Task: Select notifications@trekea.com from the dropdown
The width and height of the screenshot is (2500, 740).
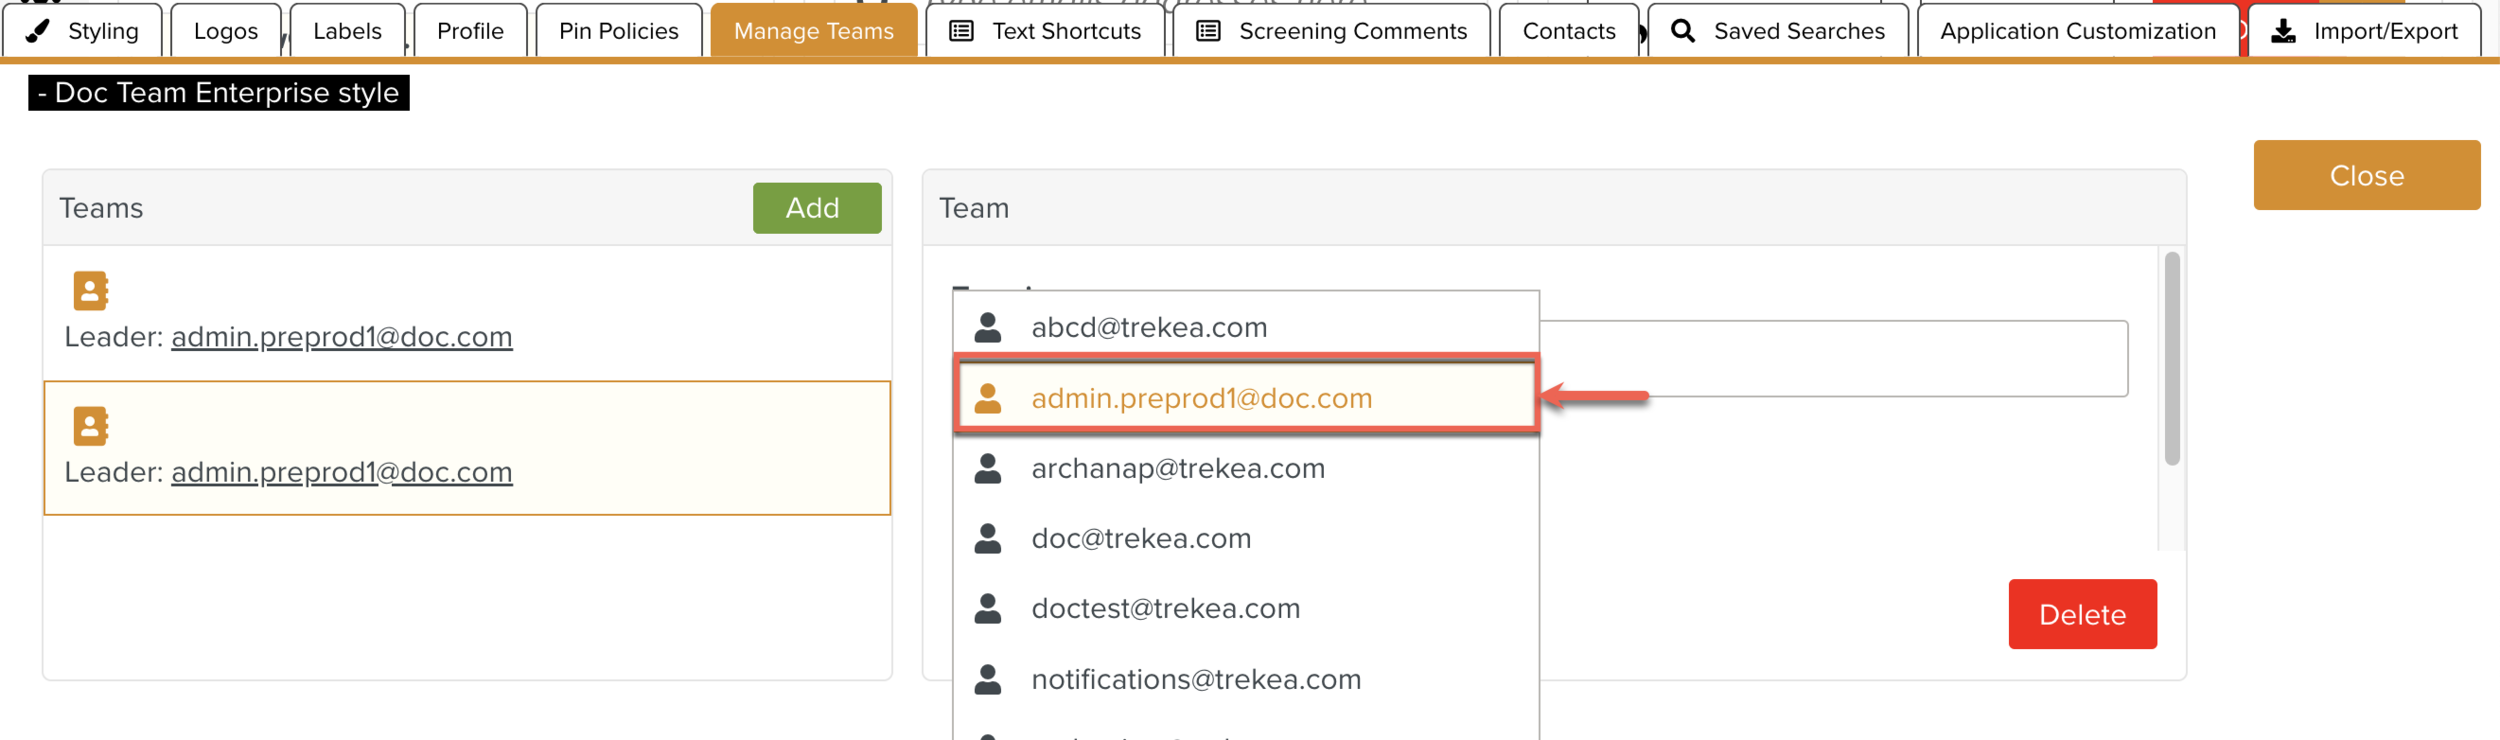Action: point(1196,679)
